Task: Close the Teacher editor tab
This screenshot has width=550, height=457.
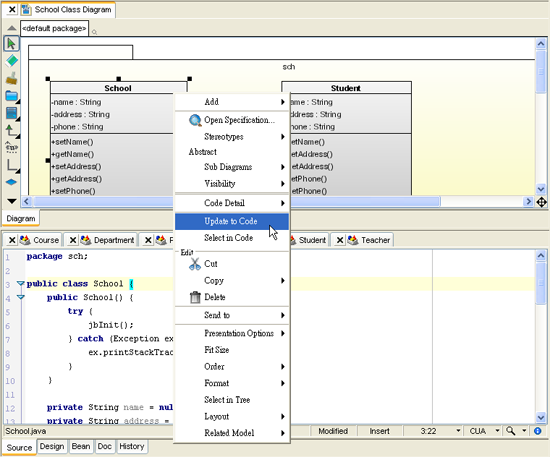Action: point(340,240)
